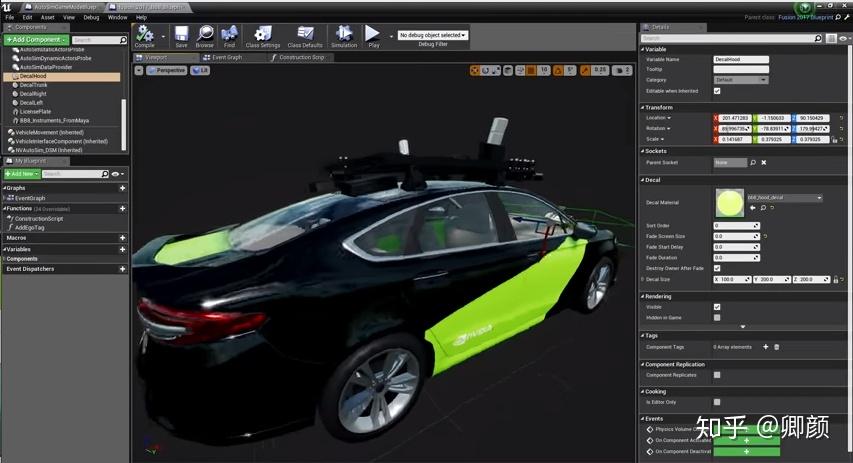Toggle Editable when Inherited checkbox
Screen dimensions: 853x463
[717, 91]
